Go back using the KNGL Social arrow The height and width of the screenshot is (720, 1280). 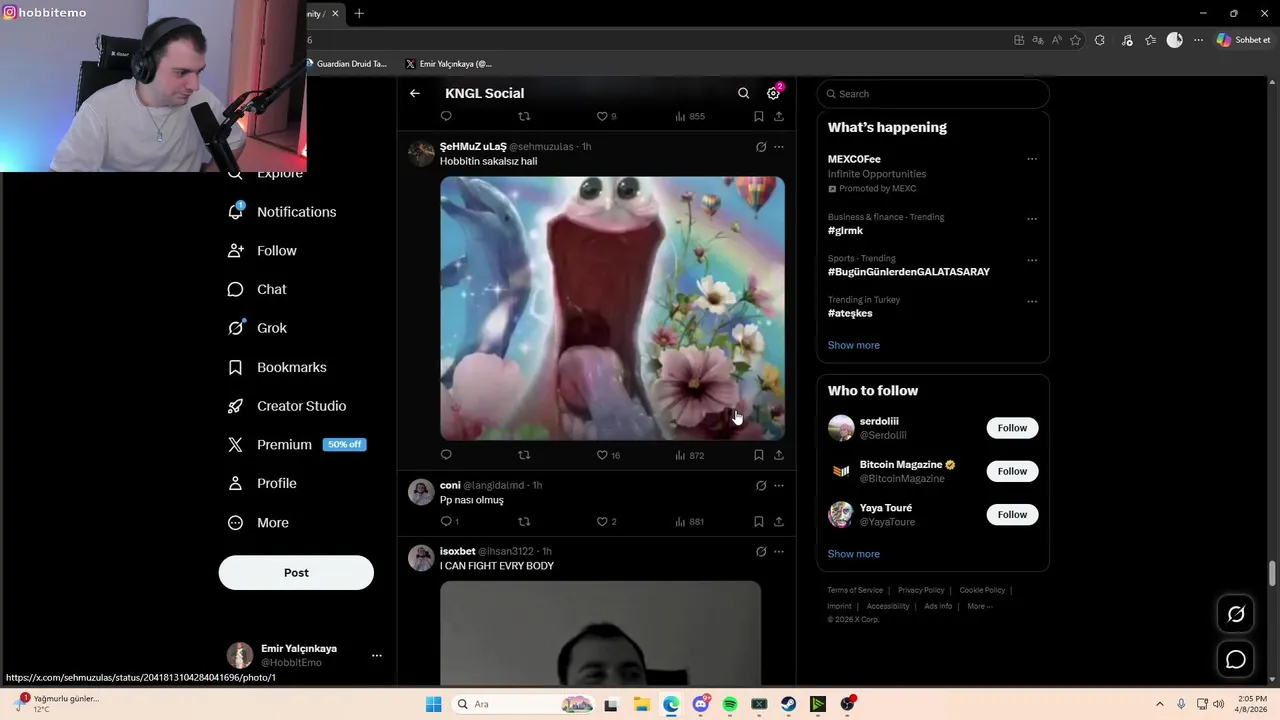tap(415, 93)
